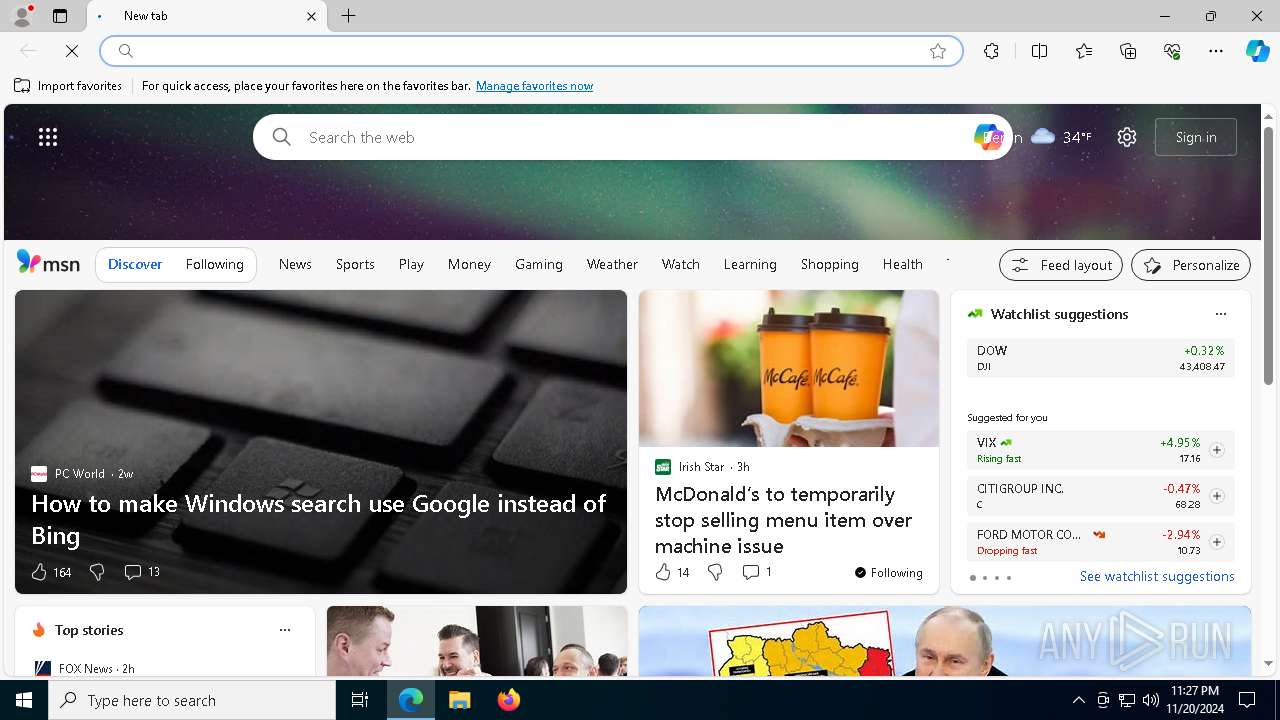
Task: Open Copilot sidebar icon
Action: pyautogui.click(x=1257, y=51)
